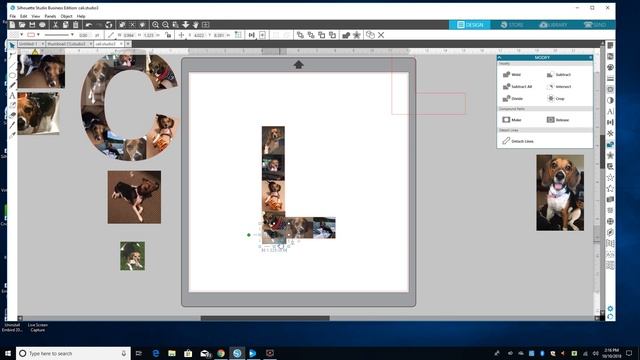Open the Help menu
This screenshot has width=640, height=360.
tap(81, 16)
